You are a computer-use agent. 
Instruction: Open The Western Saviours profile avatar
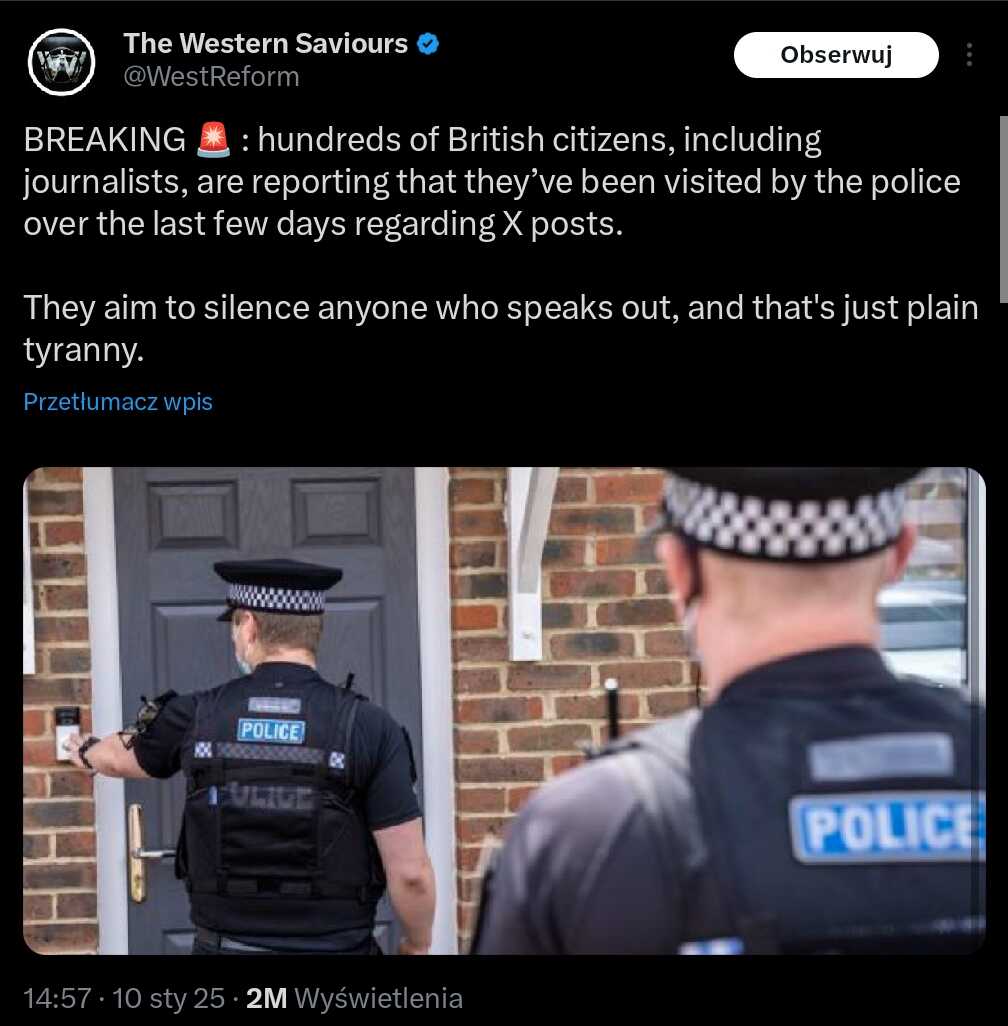[62, 62]
